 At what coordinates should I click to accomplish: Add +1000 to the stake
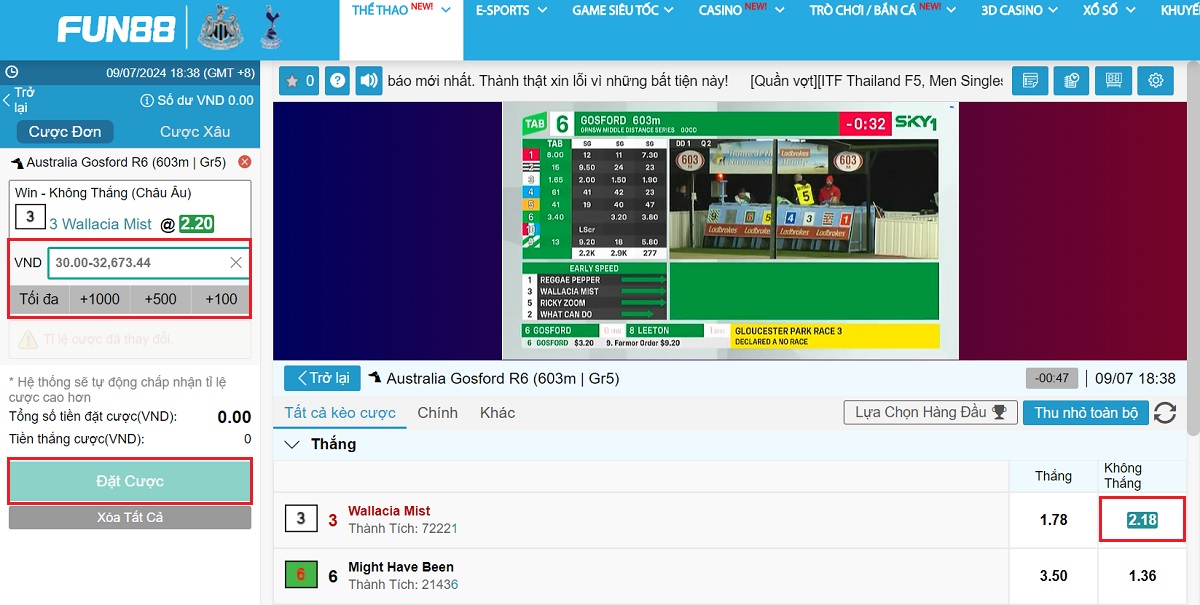(x=100, y=299)
